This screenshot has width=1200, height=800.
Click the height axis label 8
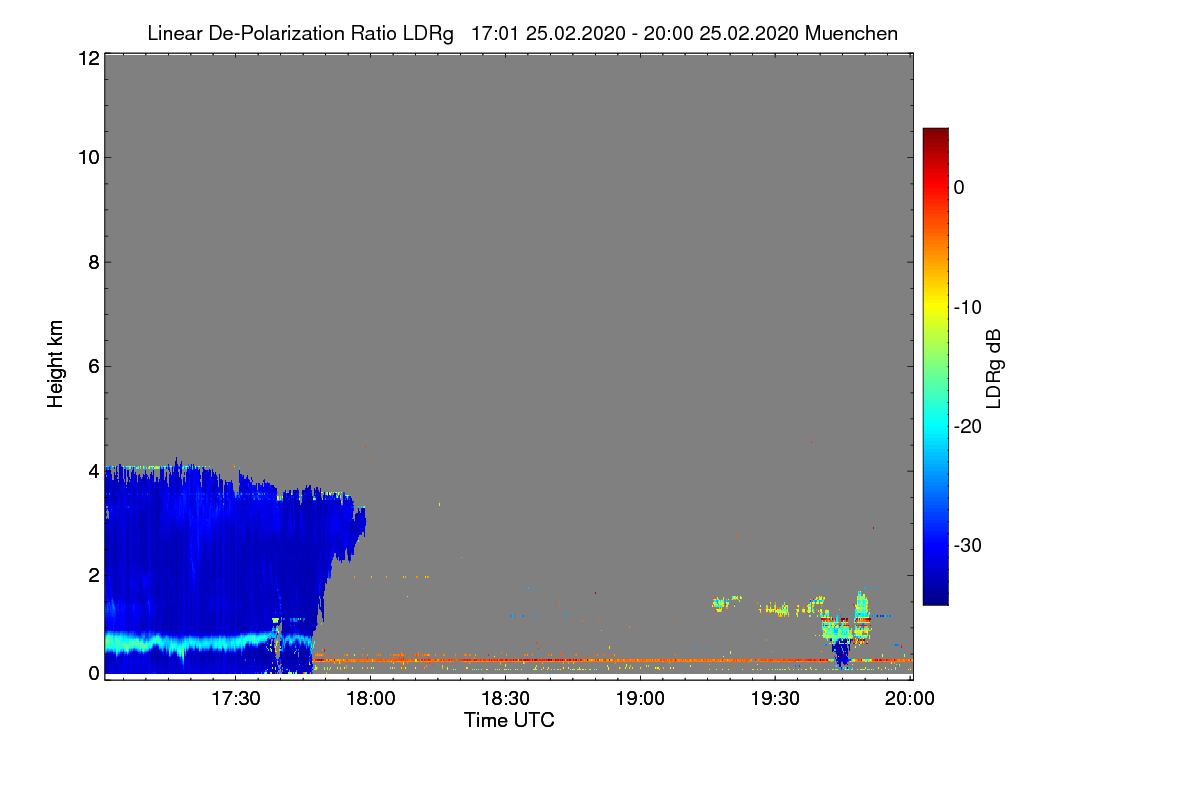click(x=92, y=262)
